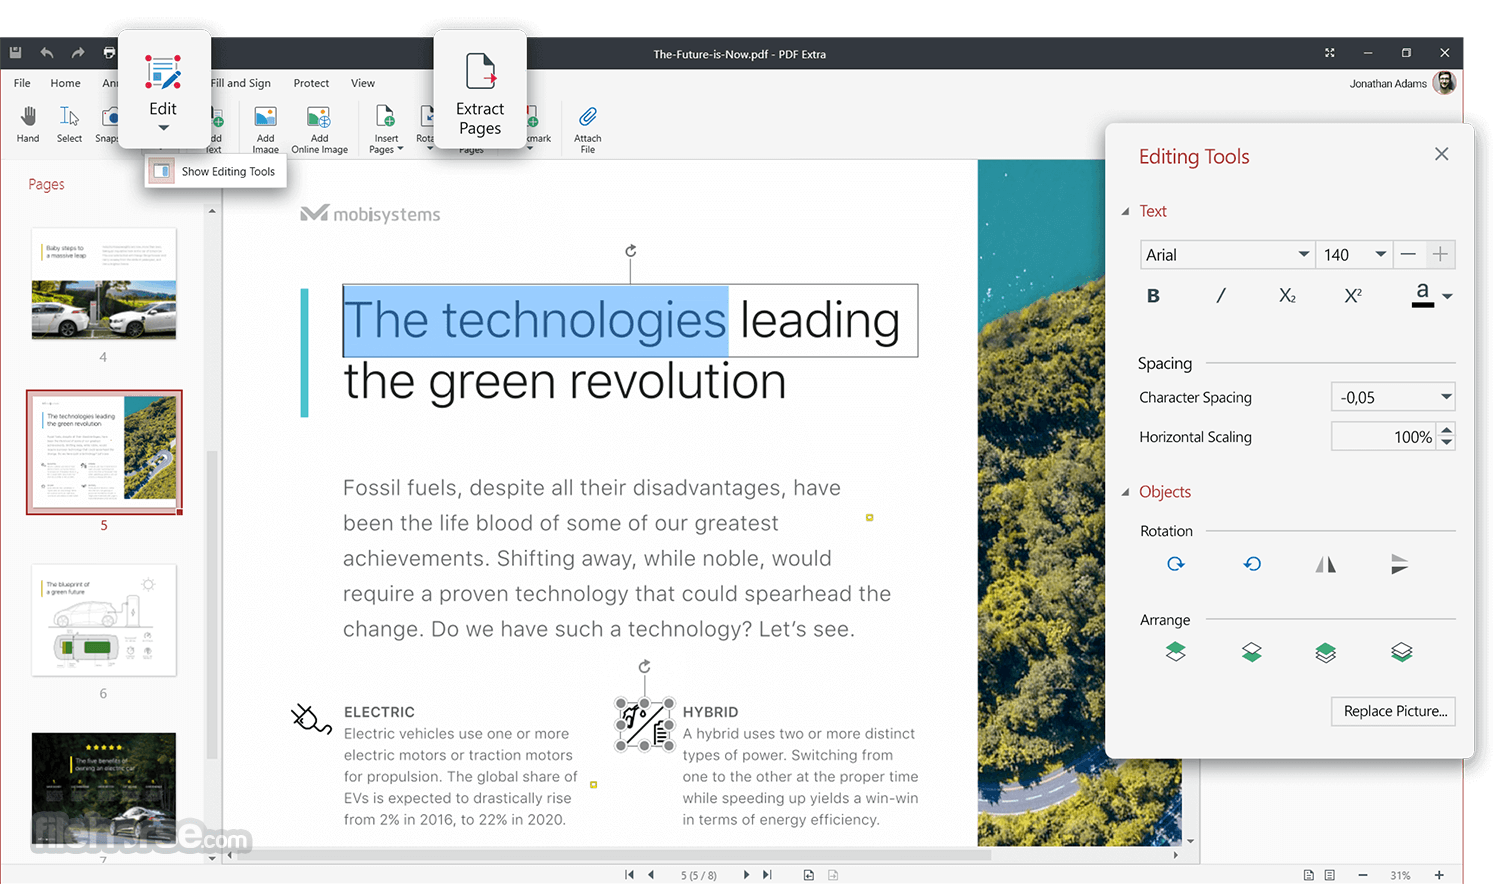
Task: Open the font color picker
Action: click(1447, 296)
